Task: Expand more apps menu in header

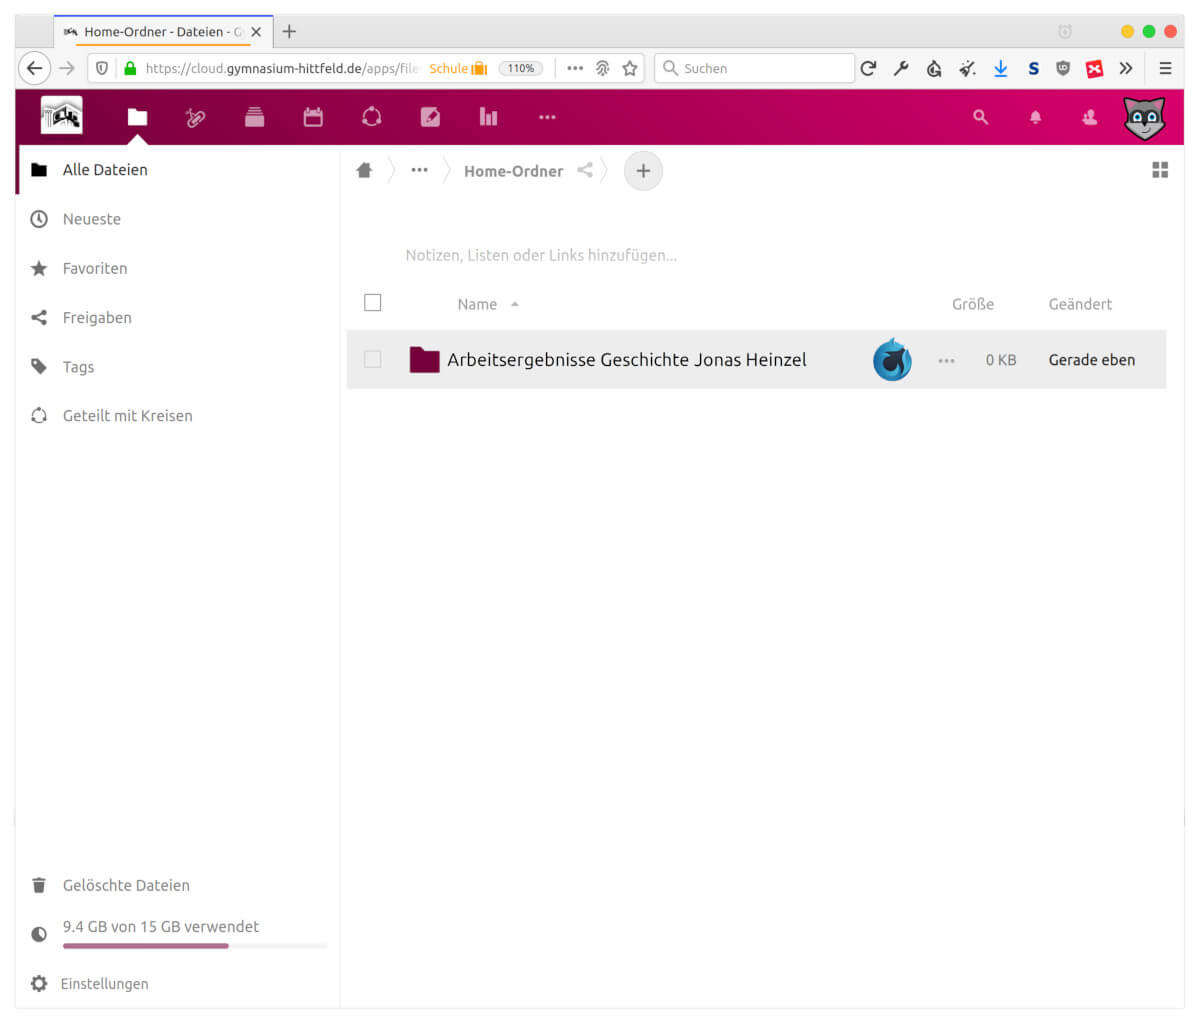Action: (x=546, y=117)
